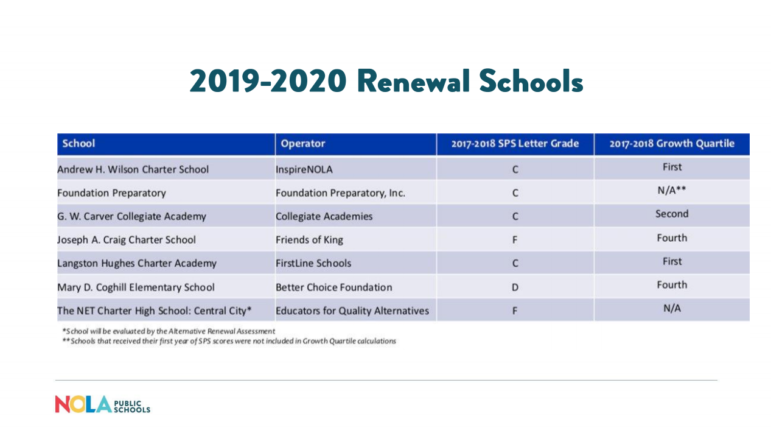
Task: Click 'N/A**' quartile for Foundation Preparatory
Action: tap(672, 190)
